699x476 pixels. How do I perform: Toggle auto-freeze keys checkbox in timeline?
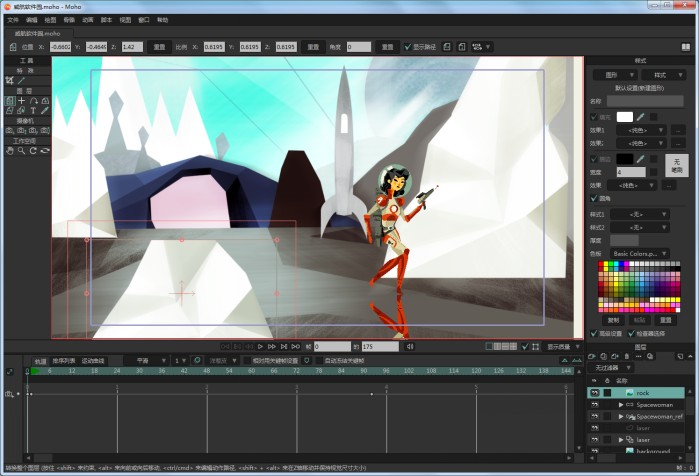[319, 360]
